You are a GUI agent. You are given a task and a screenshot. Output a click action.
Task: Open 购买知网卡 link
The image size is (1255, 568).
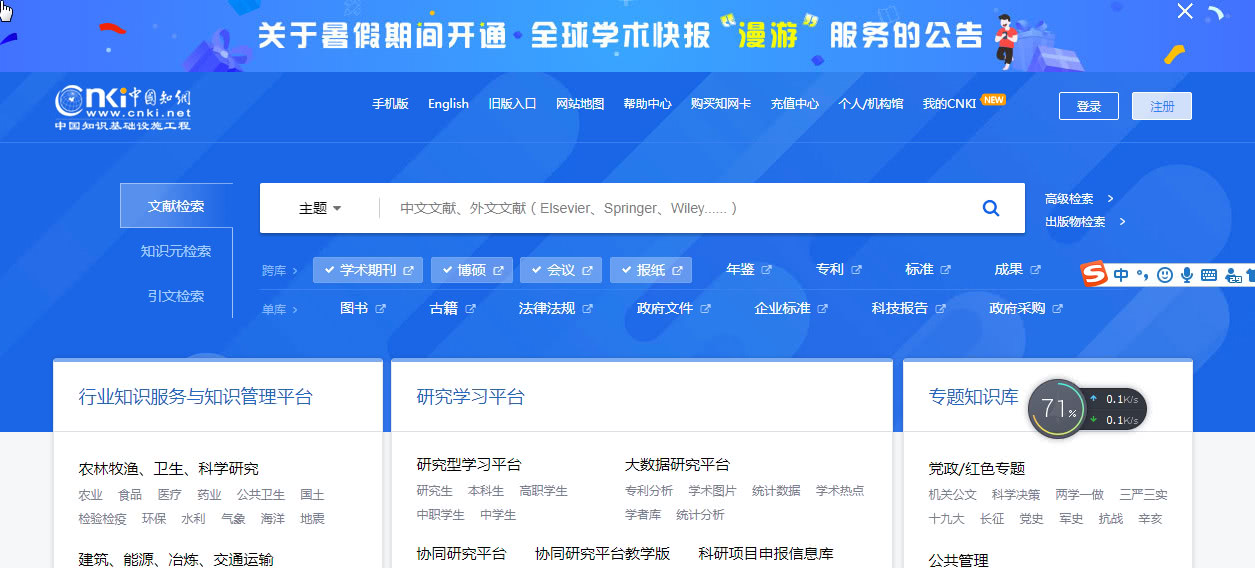pos(721,104)
